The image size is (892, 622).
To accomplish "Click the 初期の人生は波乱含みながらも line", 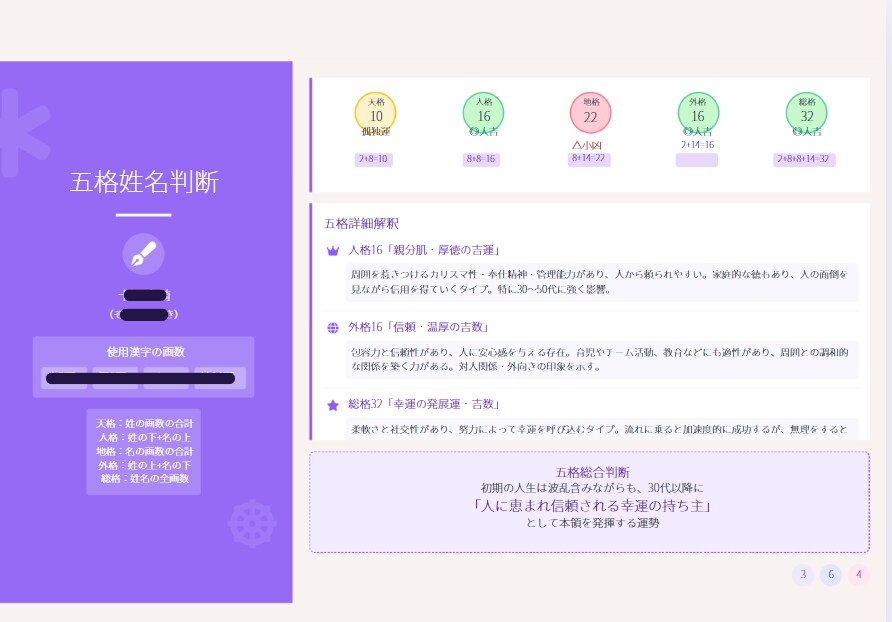I will pyautogui.click(x=592, y=488).
